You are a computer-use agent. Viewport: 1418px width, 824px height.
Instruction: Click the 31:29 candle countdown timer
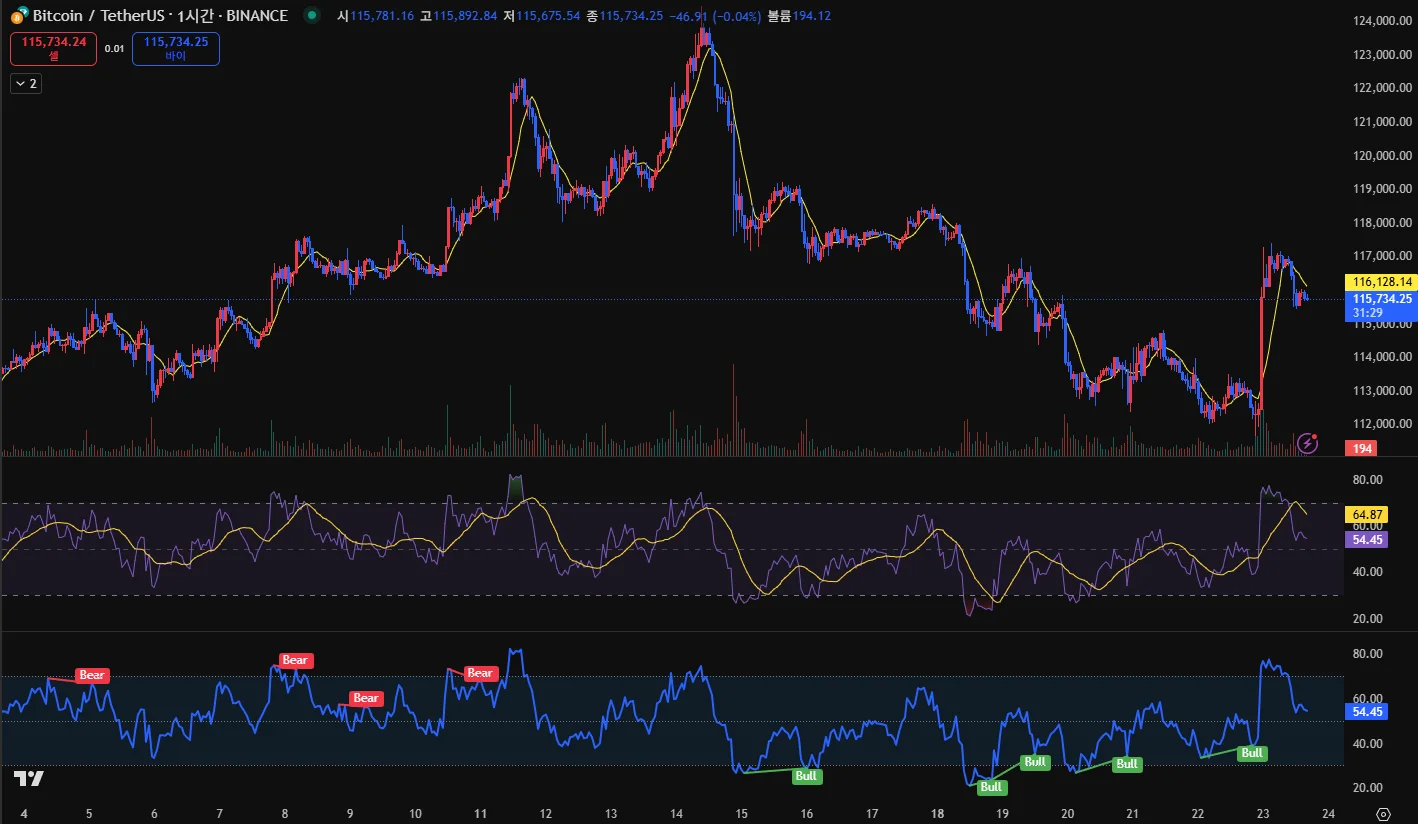point(1368,313)
